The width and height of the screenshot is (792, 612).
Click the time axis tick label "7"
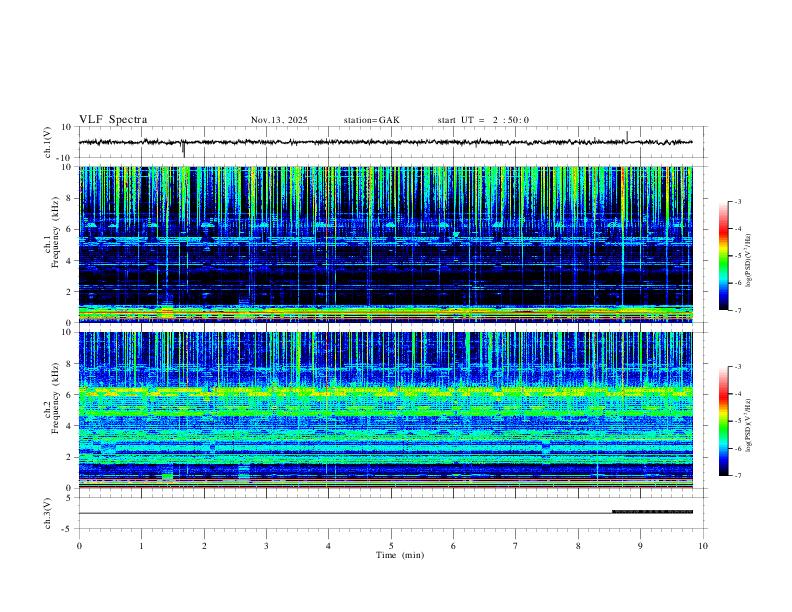[x=516, y=546]
